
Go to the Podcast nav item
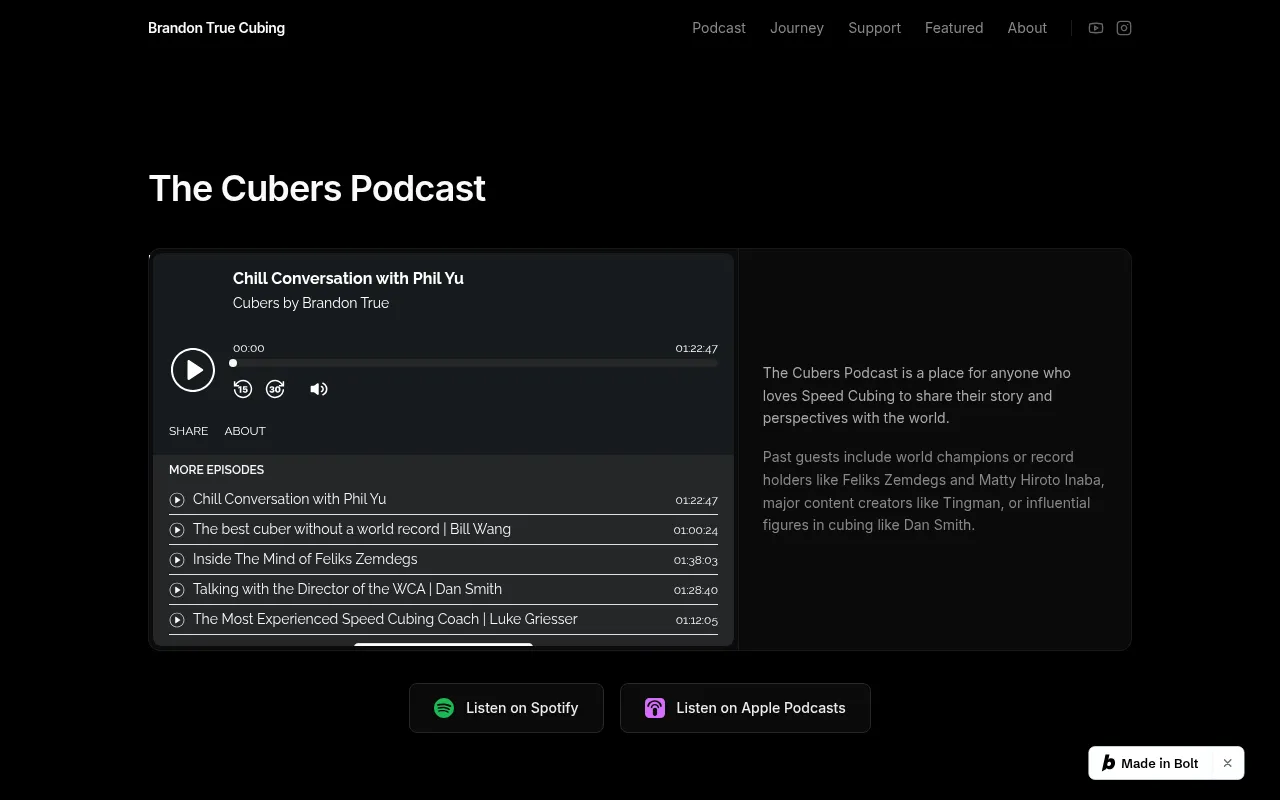pos(719,28)
